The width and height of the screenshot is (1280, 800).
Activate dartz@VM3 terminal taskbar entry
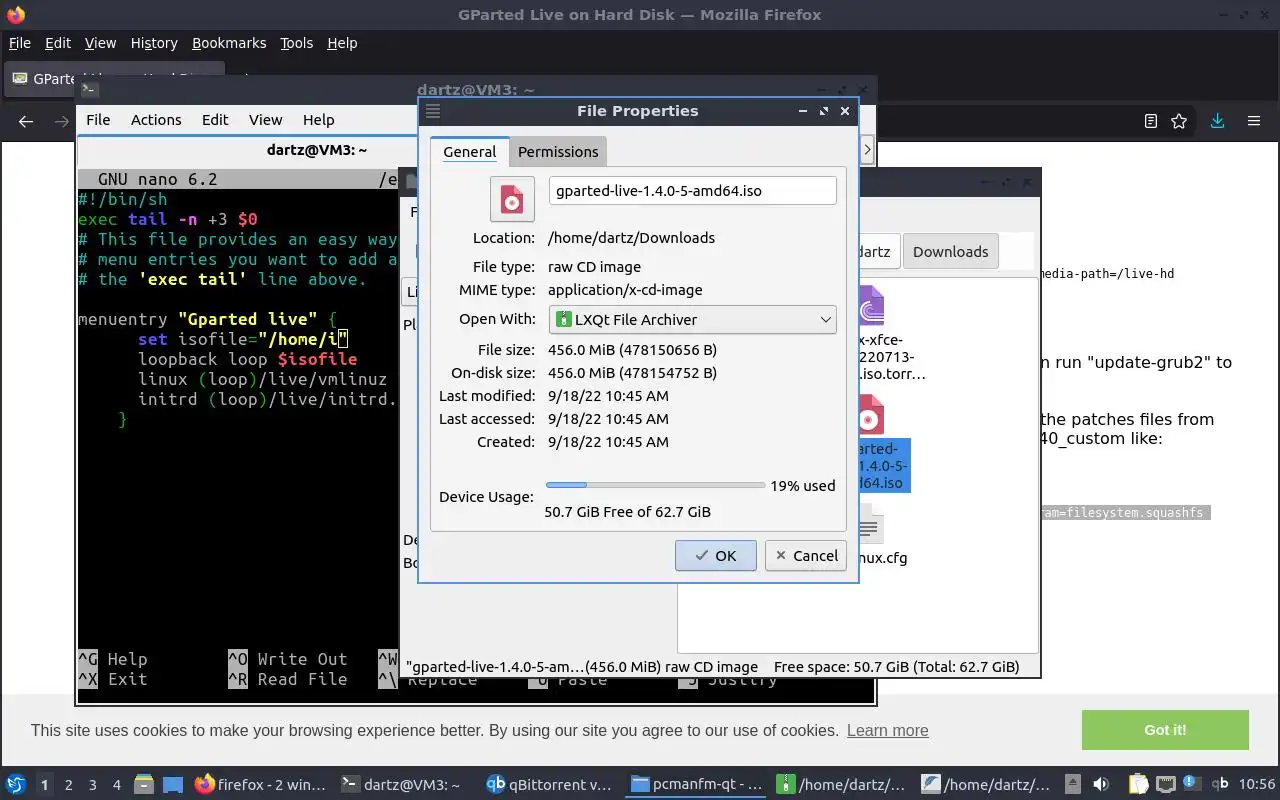pyautogui.click(x=404, y=785)
